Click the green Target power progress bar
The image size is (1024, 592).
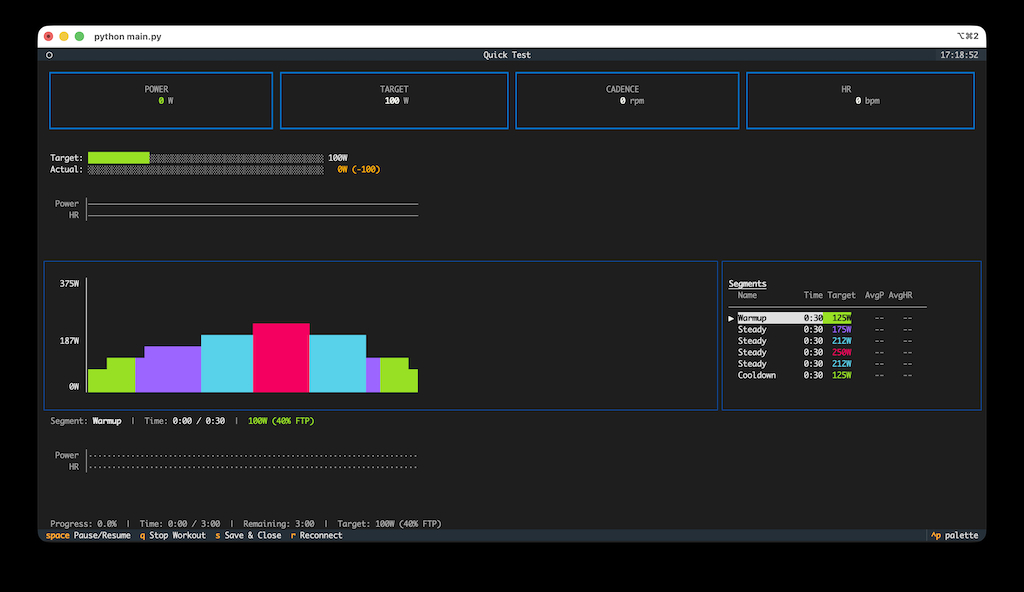coord(118,158)
